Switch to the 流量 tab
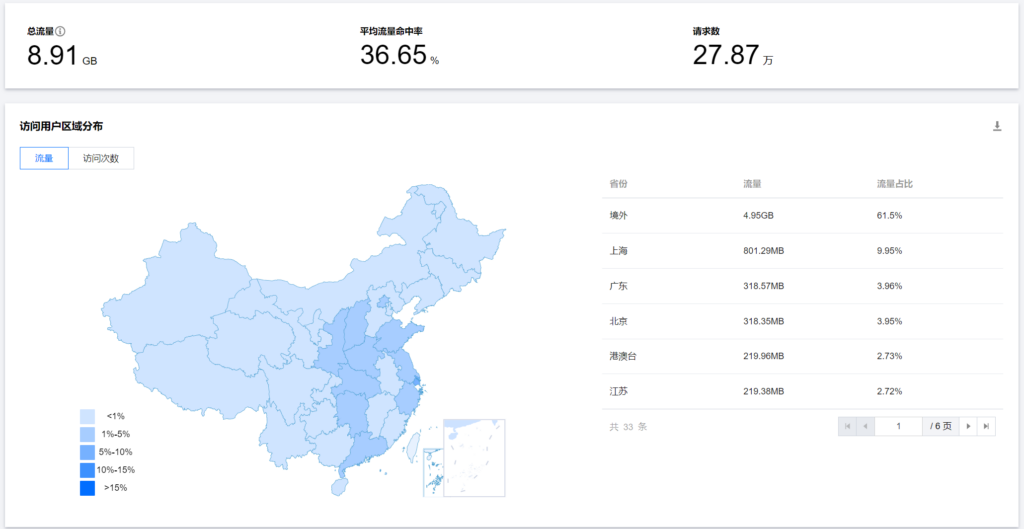The height and width of the screenshot is (529, 1024). [44, 158]
